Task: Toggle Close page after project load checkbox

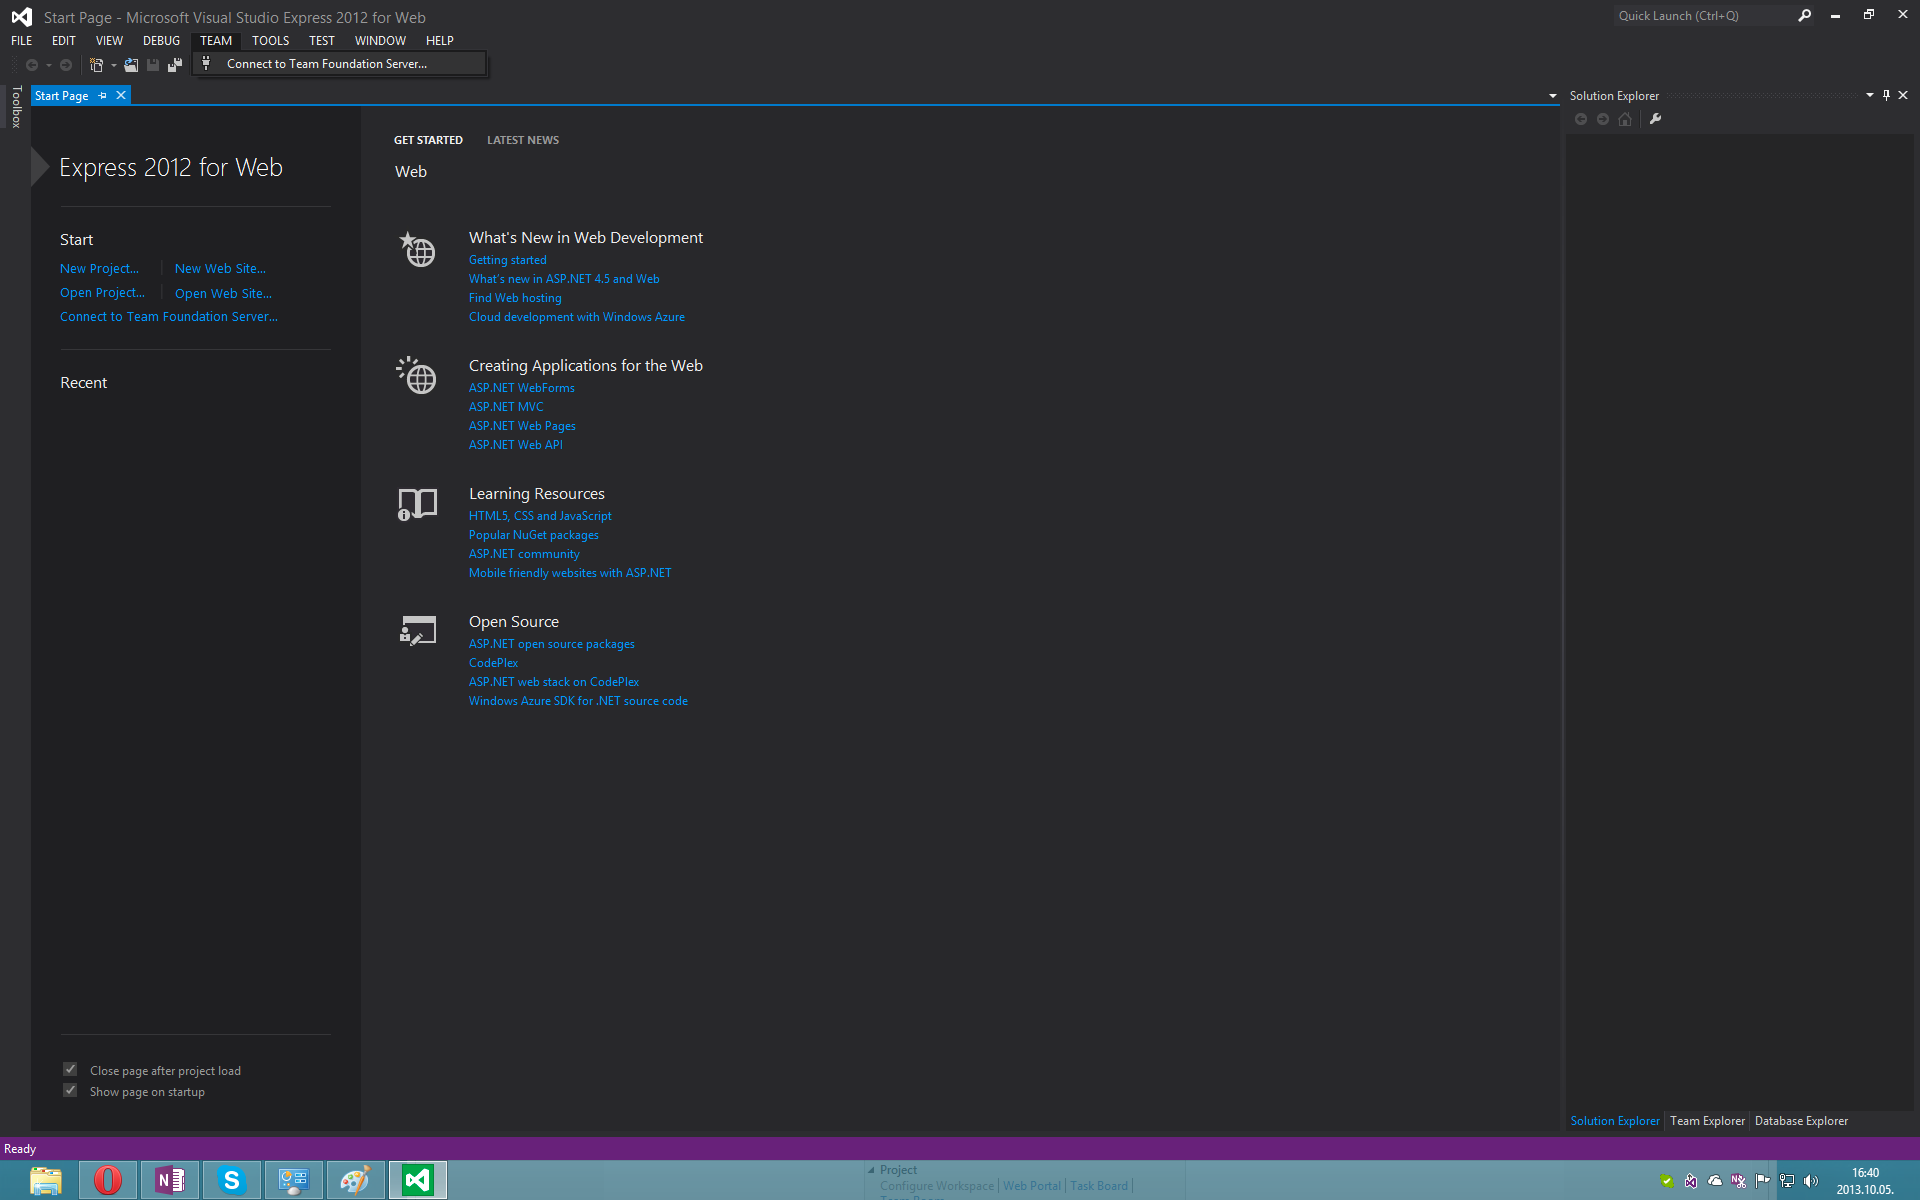Action: pyautogui.click(x=70, y=1069)
